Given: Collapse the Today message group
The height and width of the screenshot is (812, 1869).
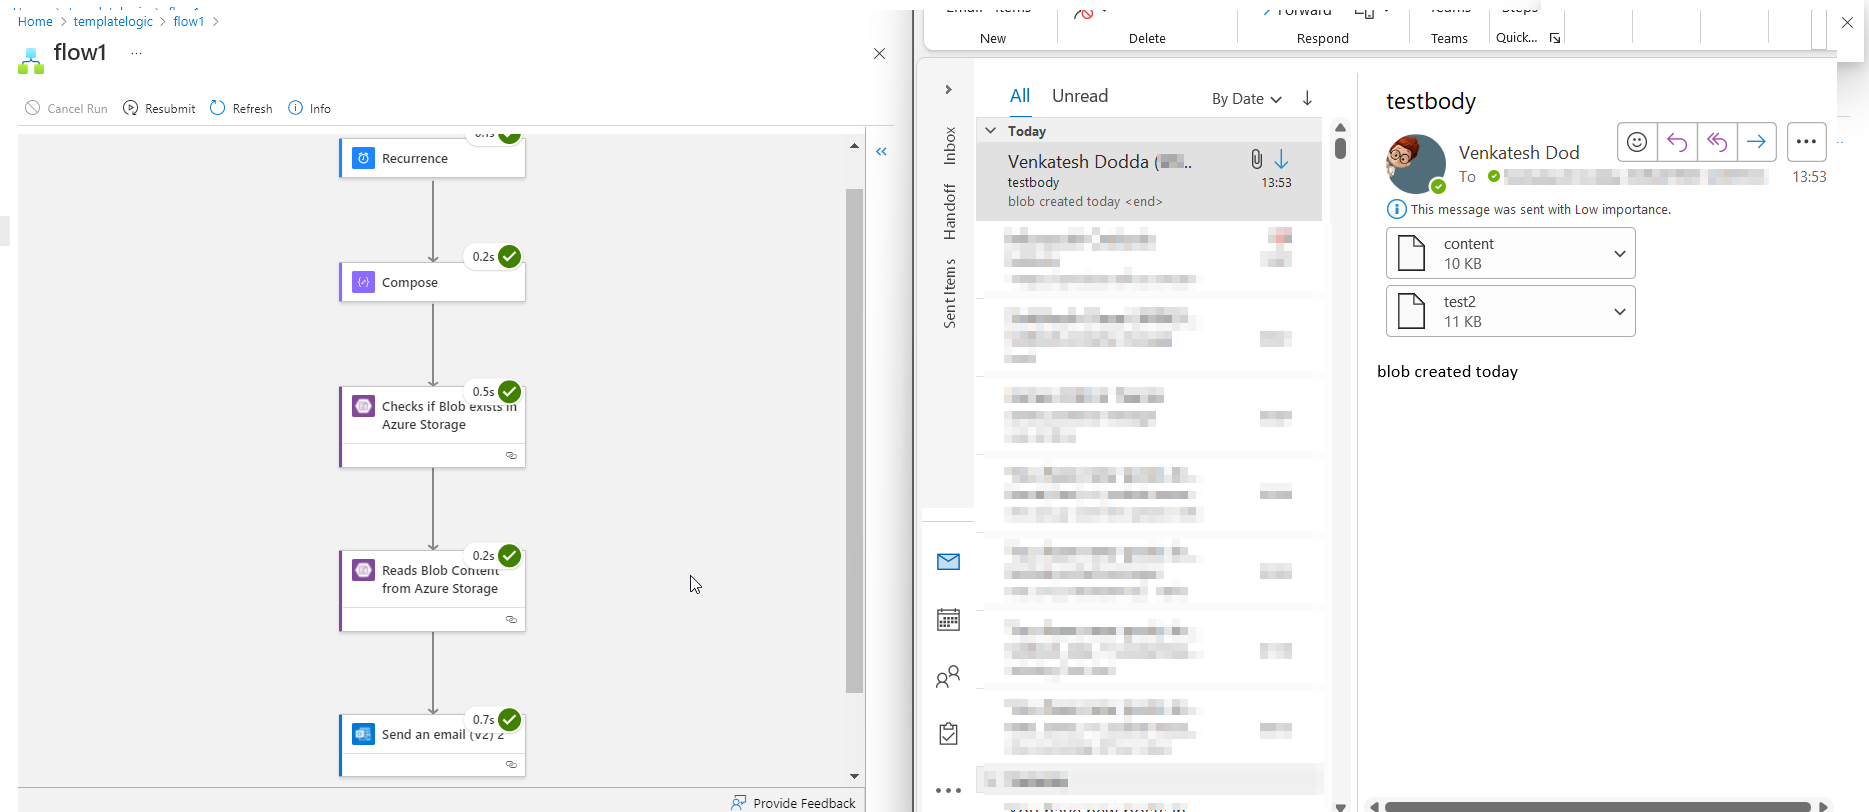Looking at the screenshot, I should coord(991,131).
